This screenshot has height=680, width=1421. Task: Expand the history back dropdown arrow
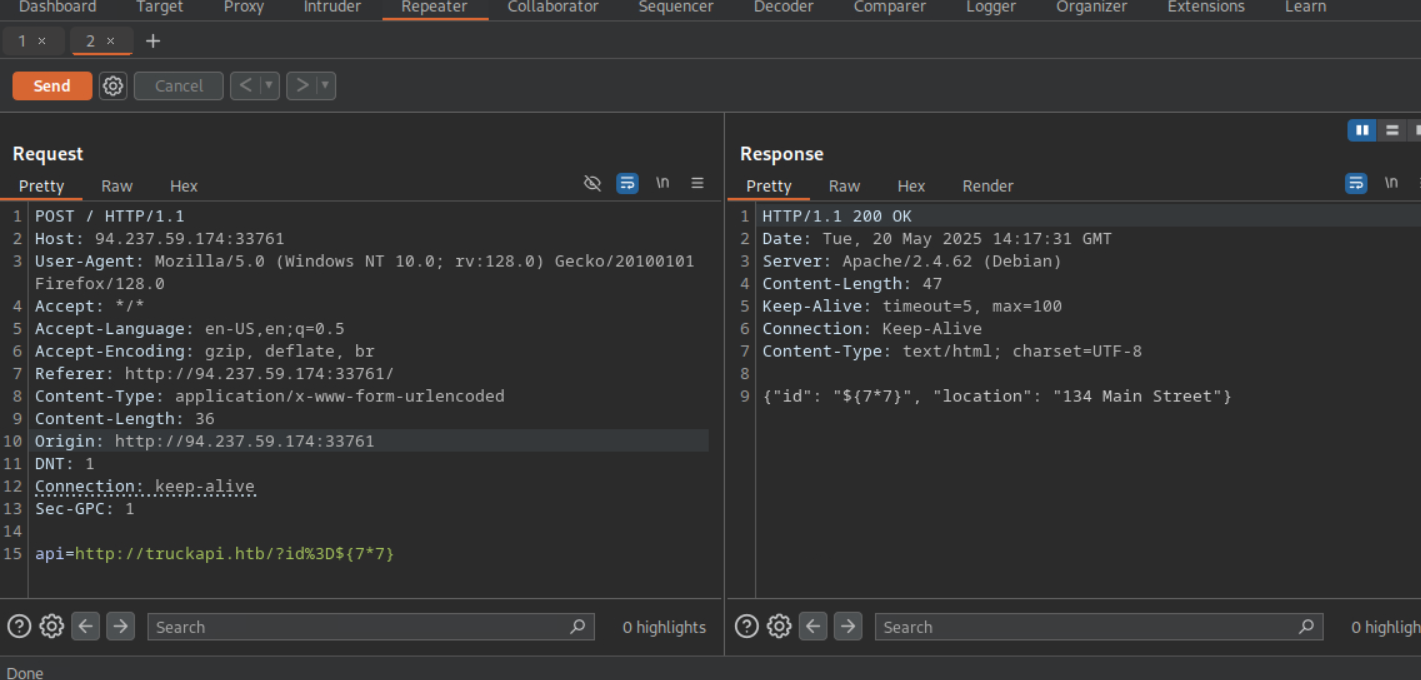point(268,86)
